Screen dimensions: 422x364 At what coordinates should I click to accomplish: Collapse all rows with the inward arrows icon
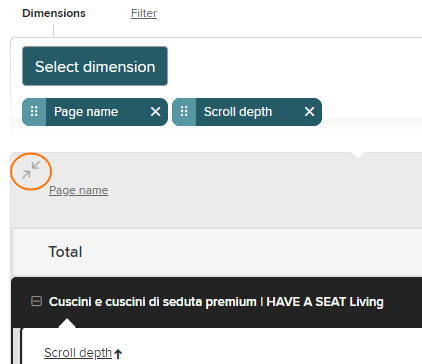pos(31,170)
